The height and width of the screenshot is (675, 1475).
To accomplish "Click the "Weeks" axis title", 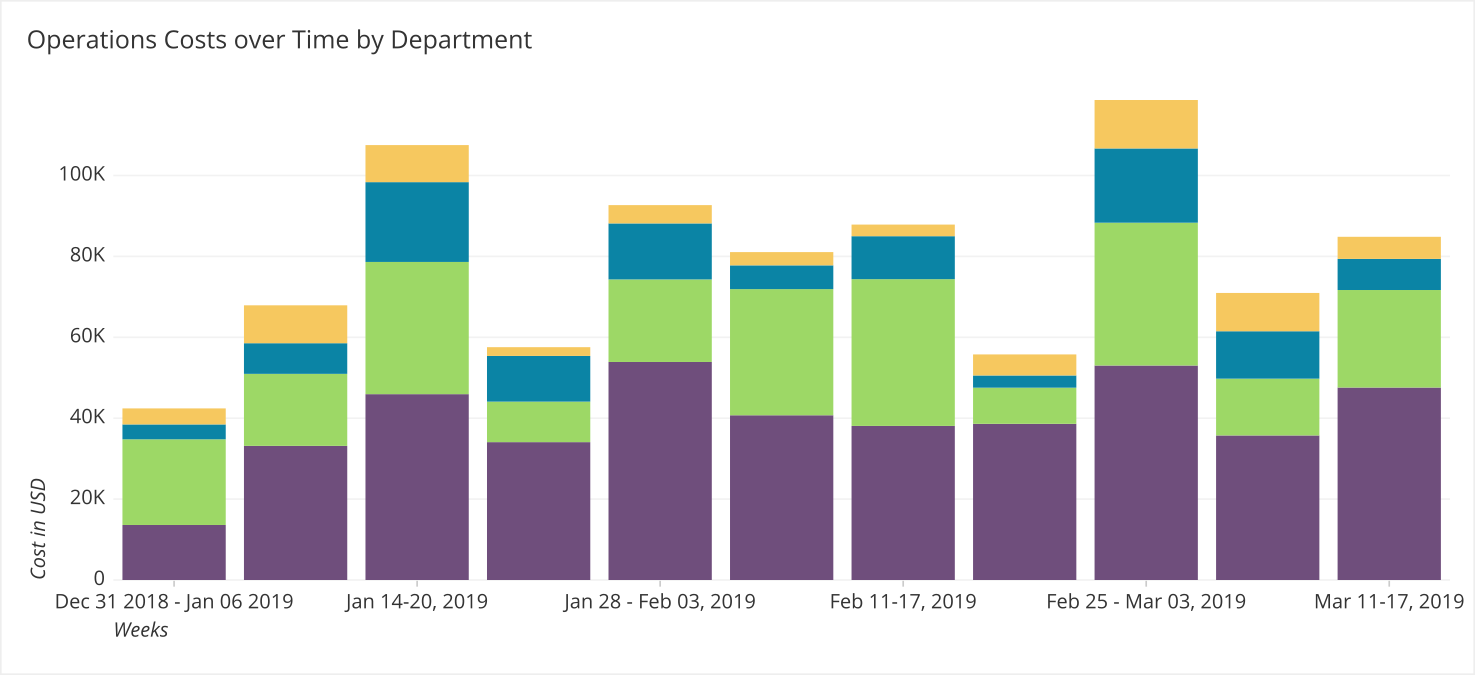I will [x=141, y=630].
